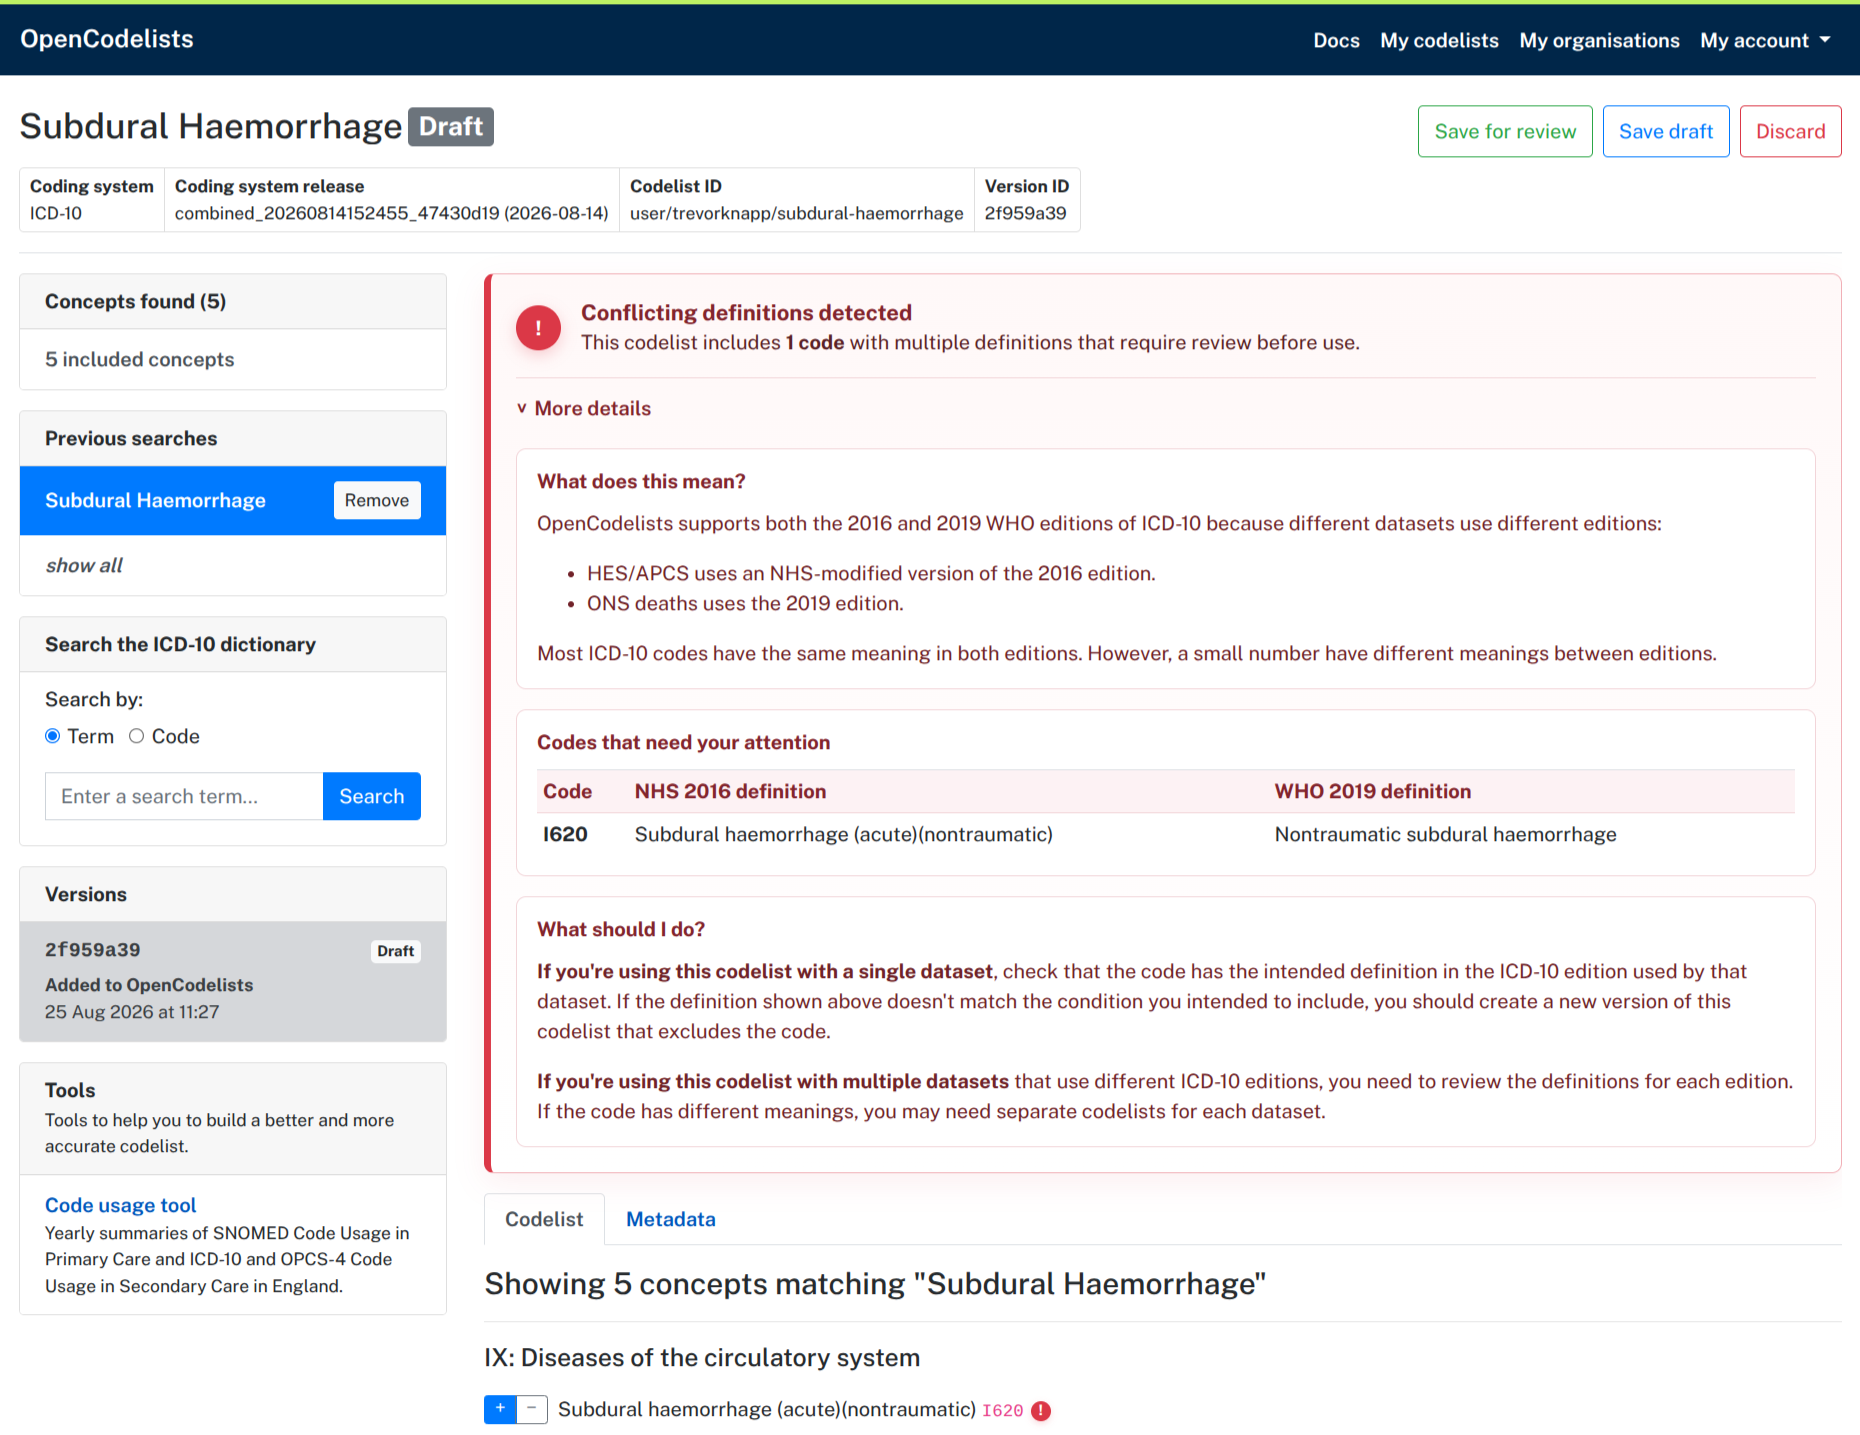The height and width of the screenshot is (1435, 1860).
Task: Click the Save draft button
Action: (1666, 131)
